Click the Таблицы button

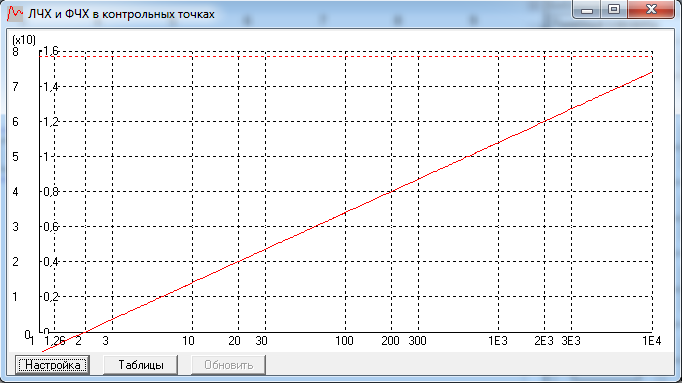coord(140,365)
